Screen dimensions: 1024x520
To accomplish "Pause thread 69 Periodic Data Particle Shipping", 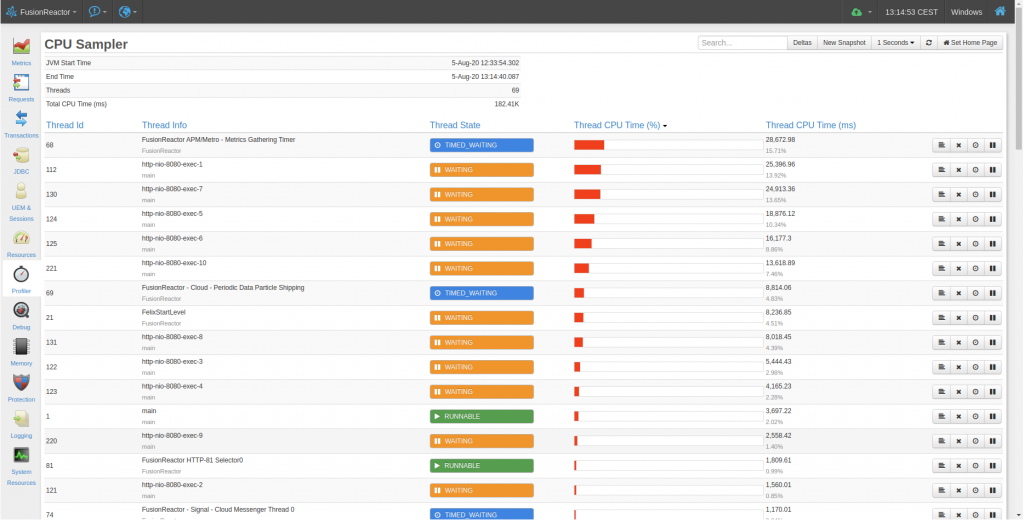I will pos(993,293).
